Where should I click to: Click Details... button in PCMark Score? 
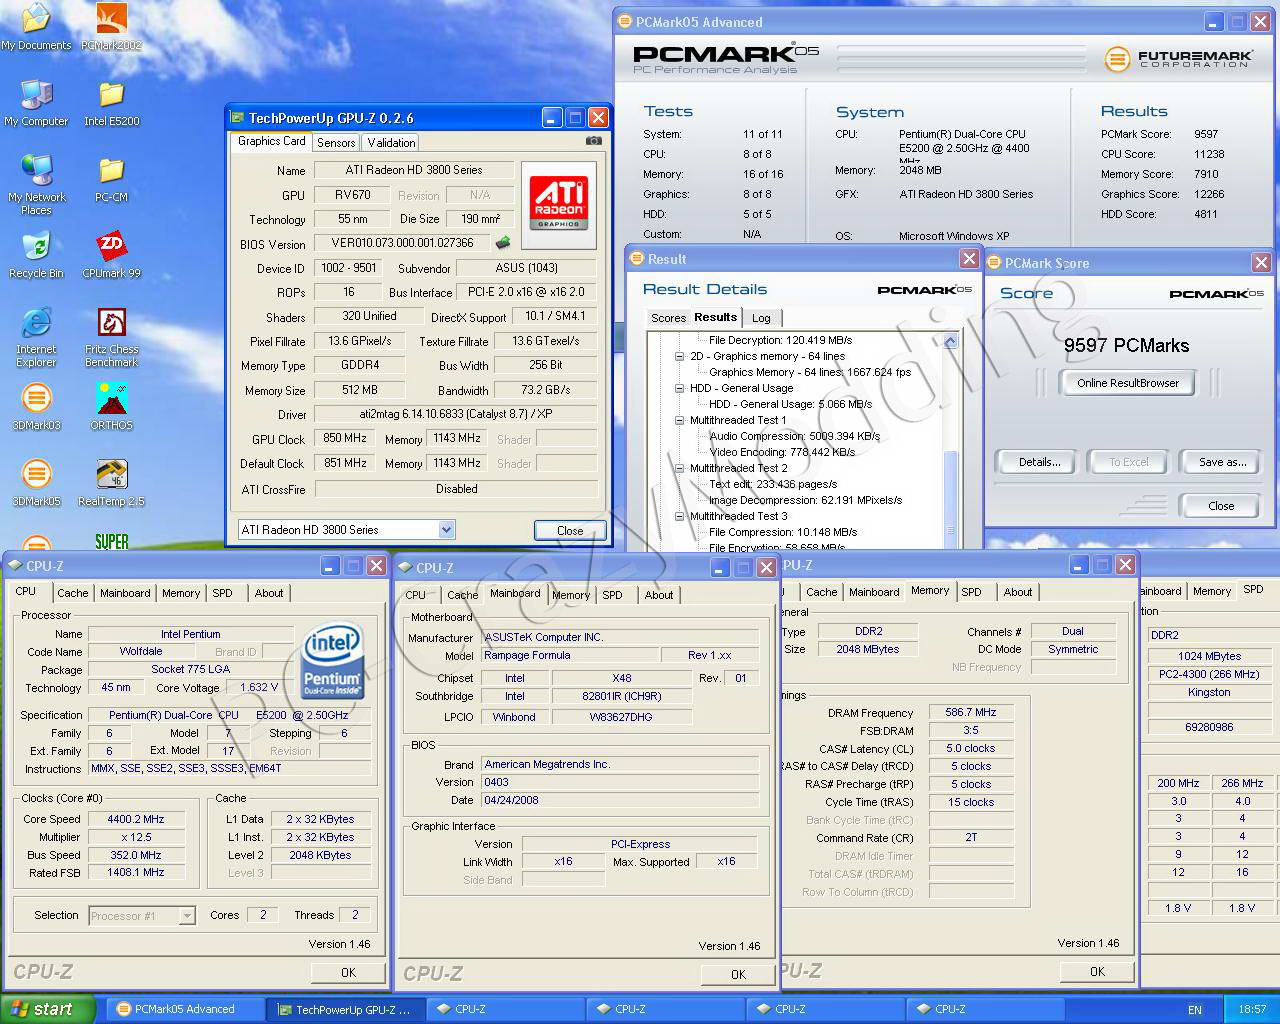click(1039, 462)
